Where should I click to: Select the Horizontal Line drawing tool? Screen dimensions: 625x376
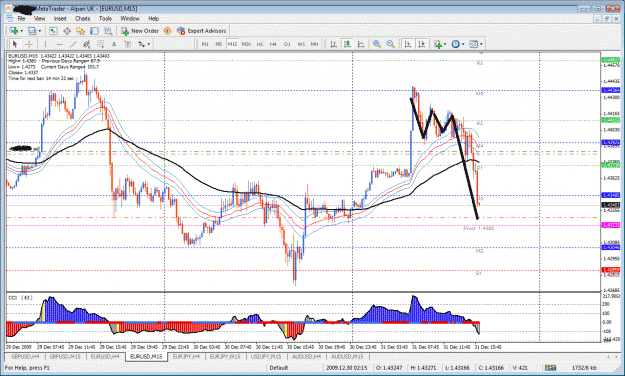[x=59, y=44]
